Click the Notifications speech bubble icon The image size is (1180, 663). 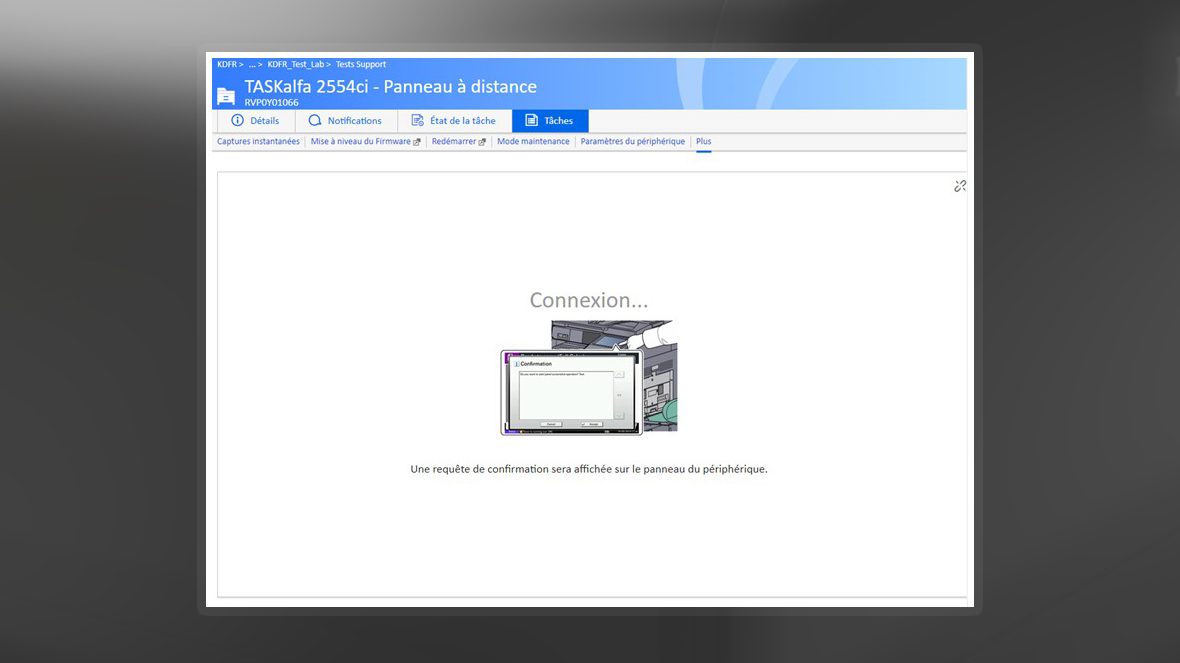point(315,121)
